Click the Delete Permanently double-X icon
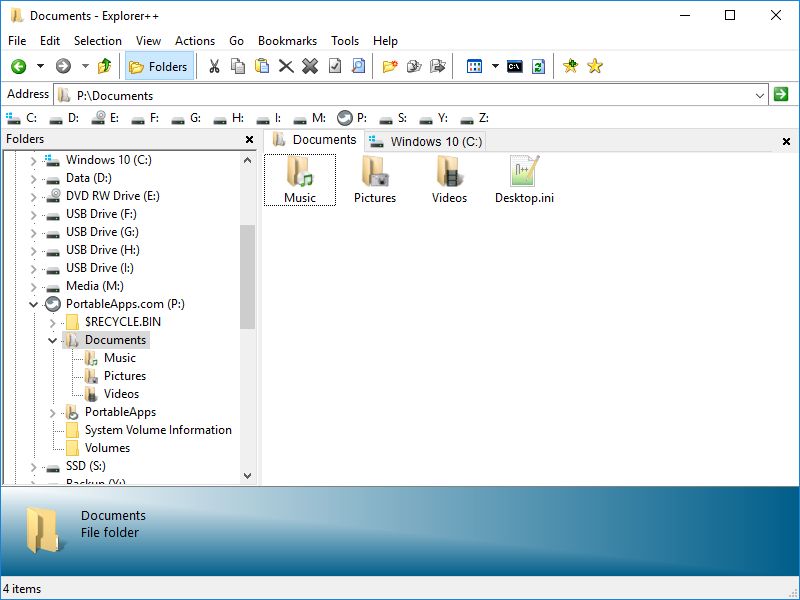Screen dimensions: 800x600 309,66
